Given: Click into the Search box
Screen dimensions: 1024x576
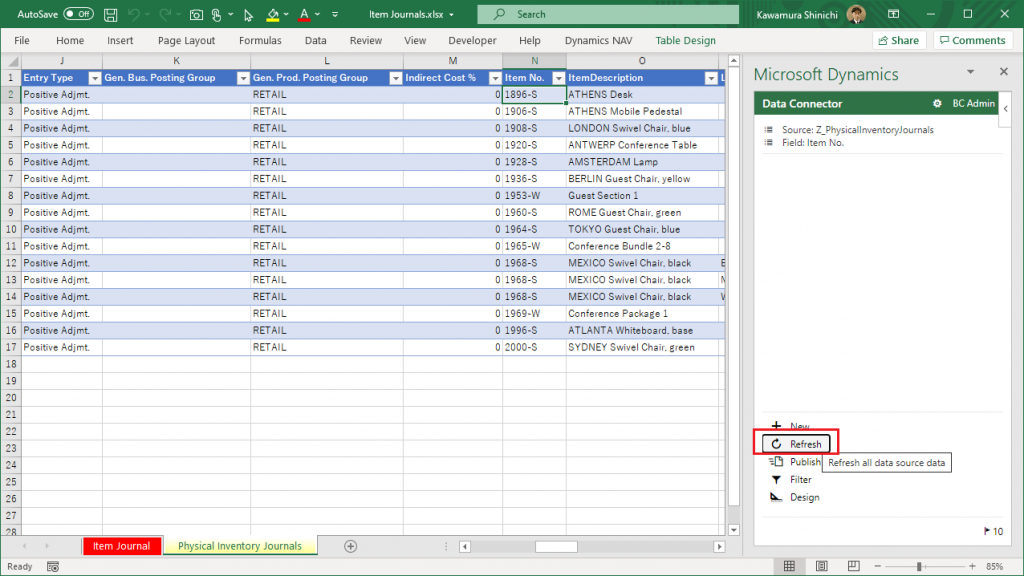Looking at the screenshot, I should tap(608, 14).
